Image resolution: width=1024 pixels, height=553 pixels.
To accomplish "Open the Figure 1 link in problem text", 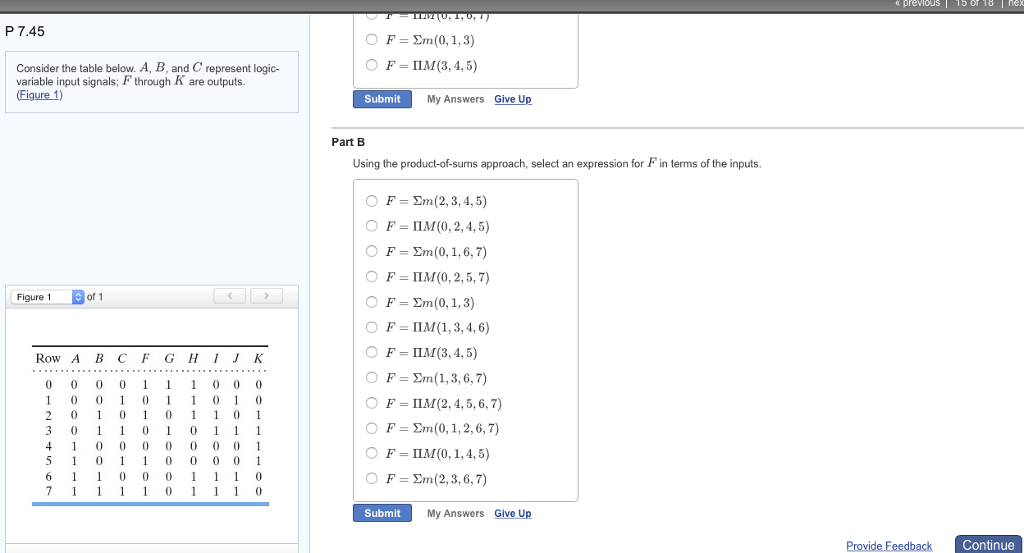I will click(40, 95).
